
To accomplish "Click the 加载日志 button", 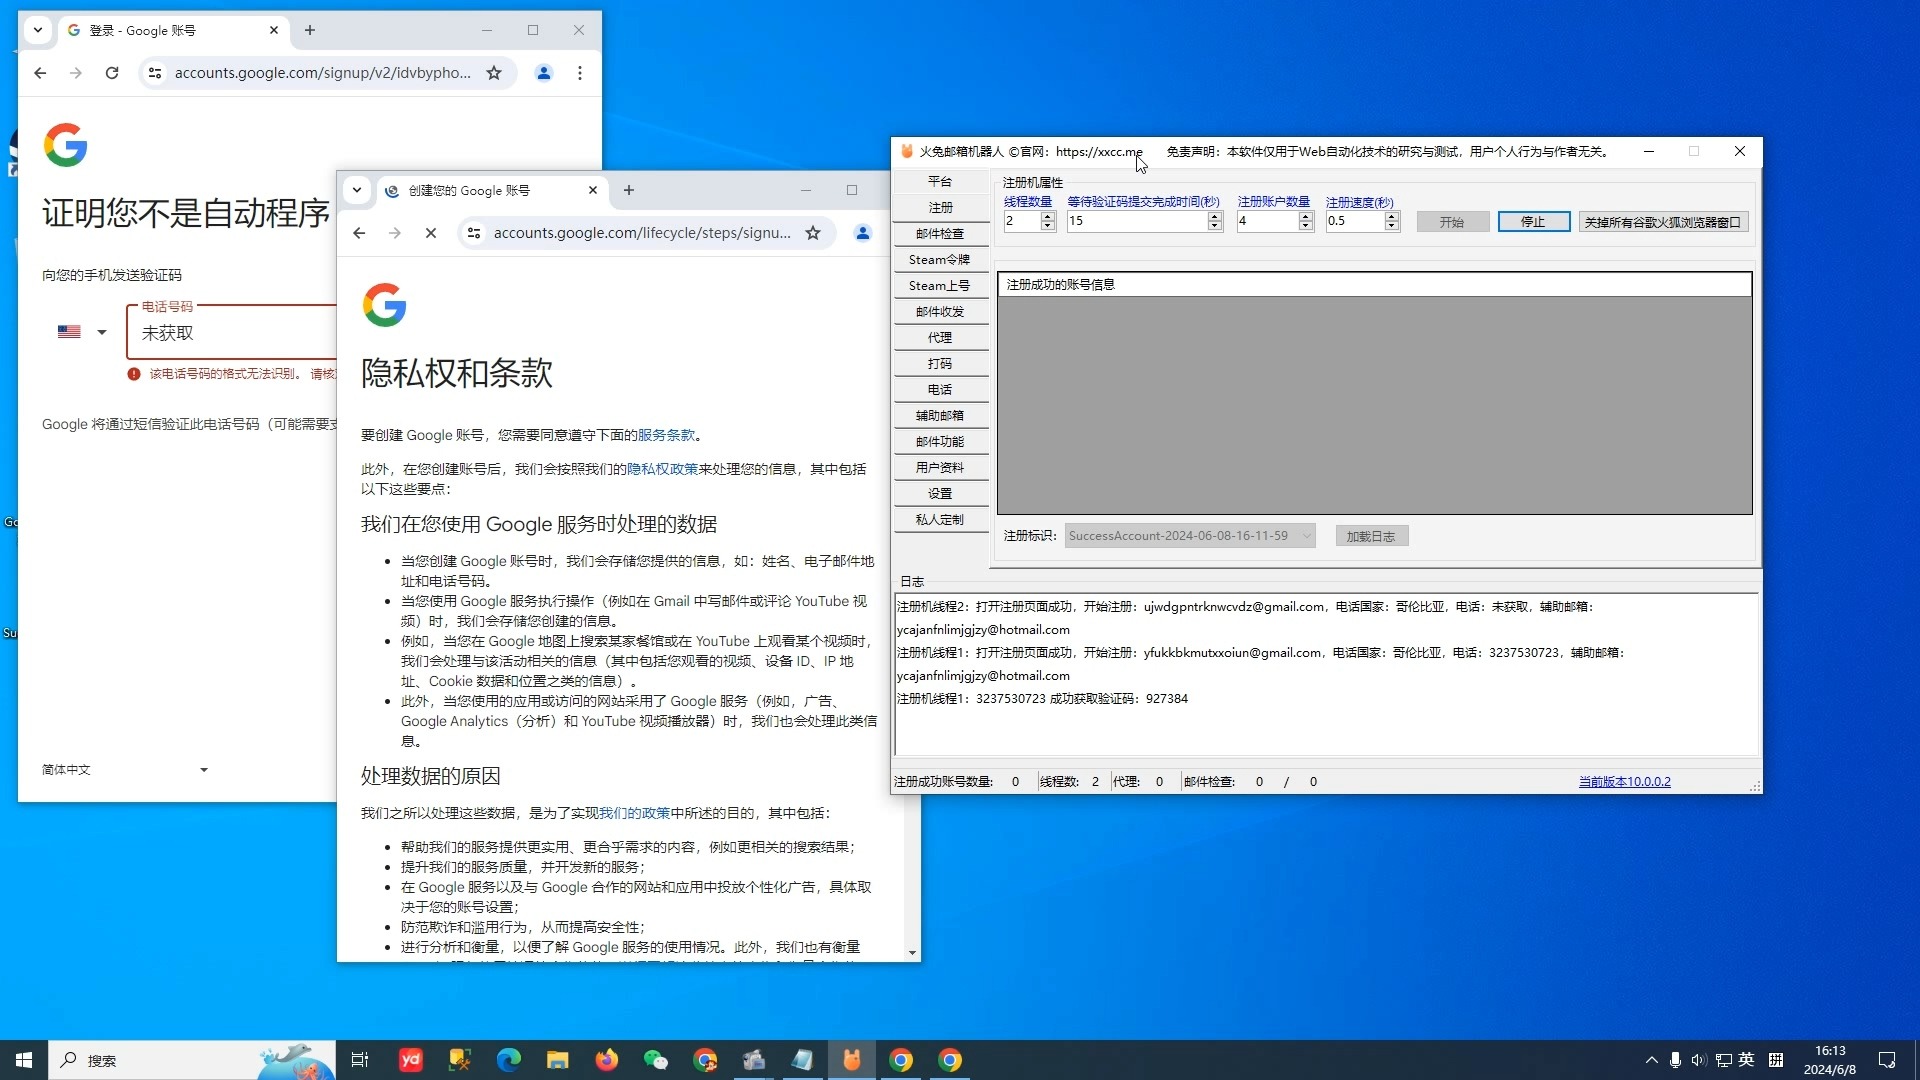I will [1371, 537].
